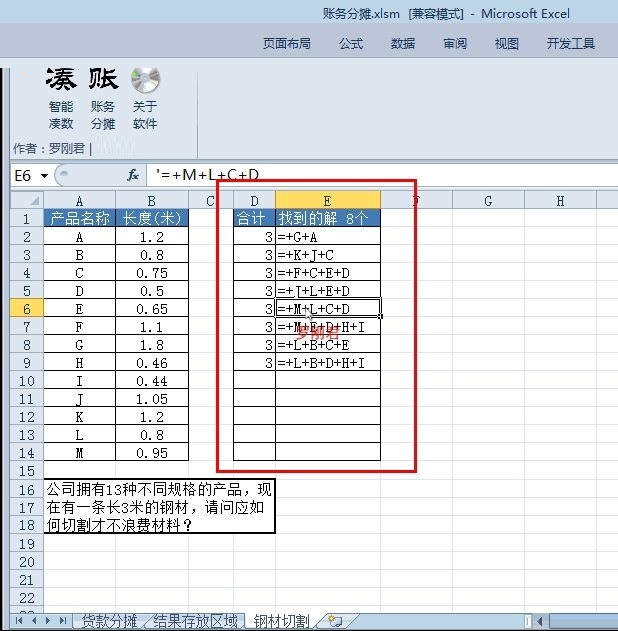Click the fx insert function icon
Screen dimensions: 618x631
(x=133, y=175)
